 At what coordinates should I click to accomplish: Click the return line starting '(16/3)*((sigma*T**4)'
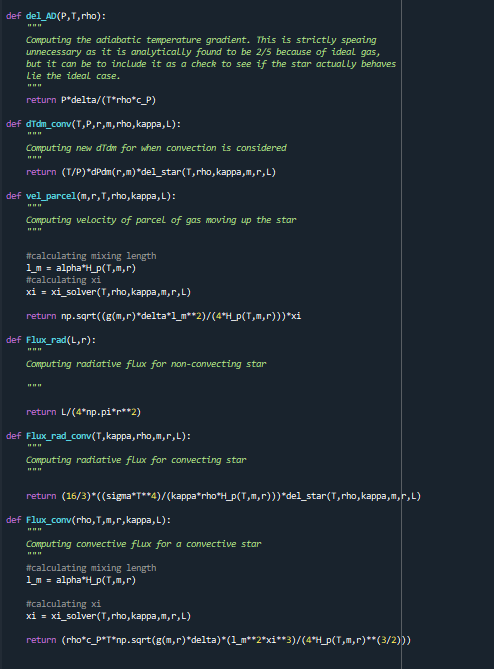click(x=224, y=496)
